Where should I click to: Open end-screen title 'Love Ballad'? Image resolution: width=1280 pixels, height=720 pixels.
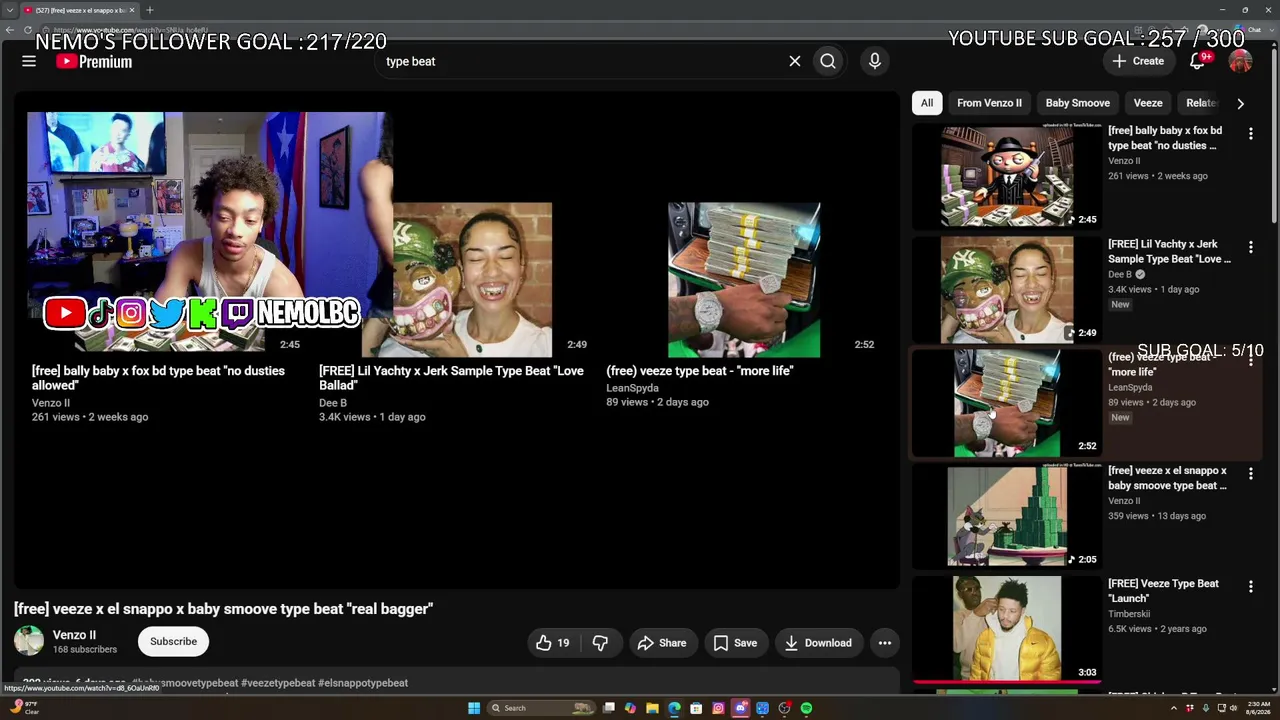click(451, 378)
